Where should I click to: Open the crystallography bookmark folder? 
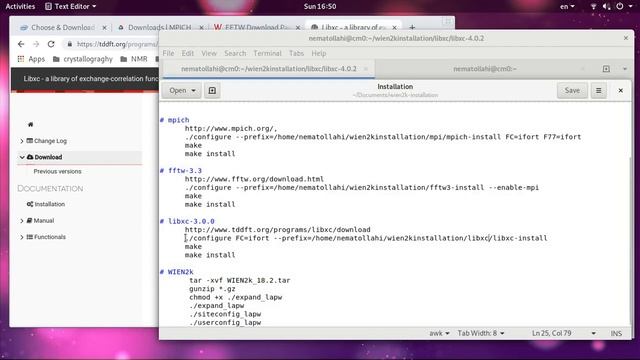coord(83,59)
